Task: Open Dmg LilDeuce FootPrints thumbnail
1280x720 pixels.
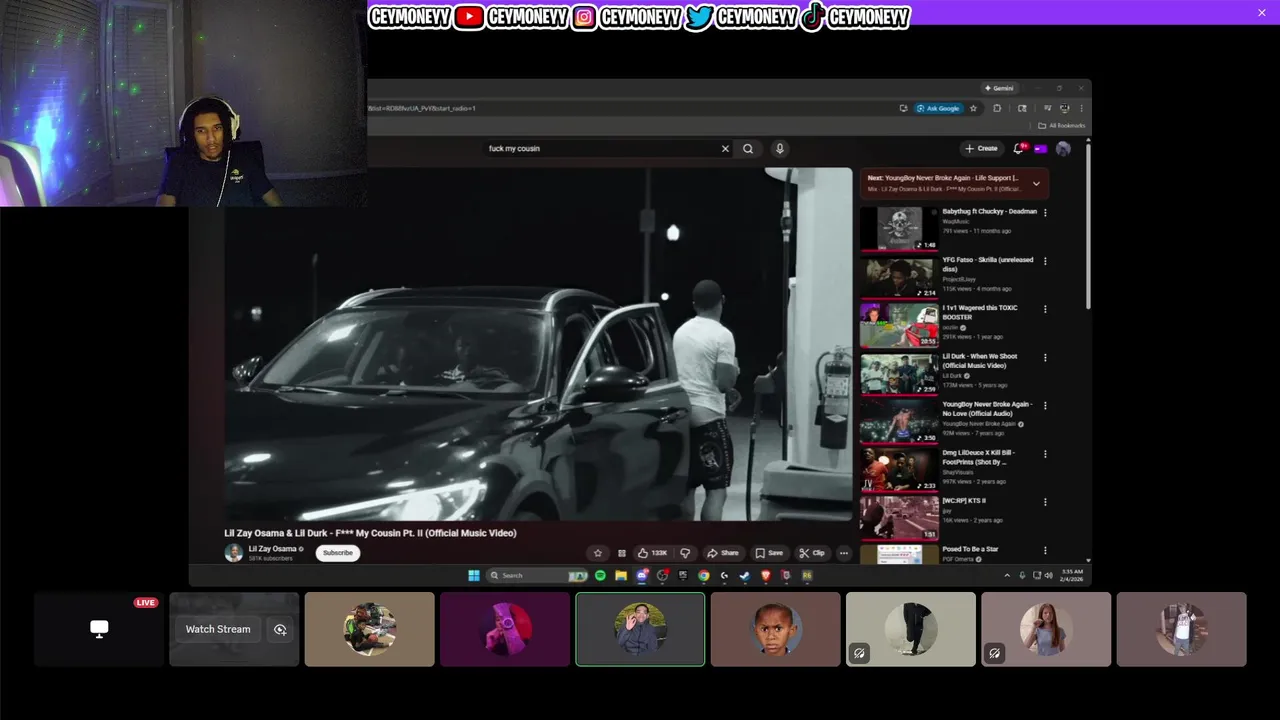Action: (x=899, y=470)
